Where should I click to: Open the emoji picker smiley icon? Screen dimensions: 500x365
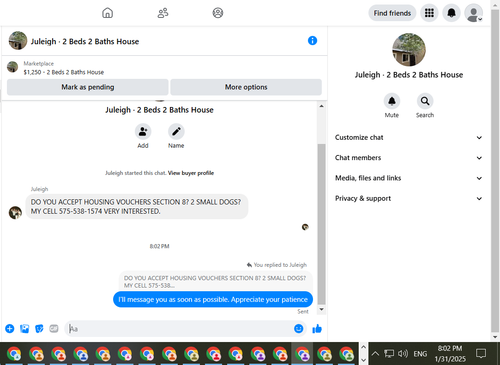click(x=299, y=329)
